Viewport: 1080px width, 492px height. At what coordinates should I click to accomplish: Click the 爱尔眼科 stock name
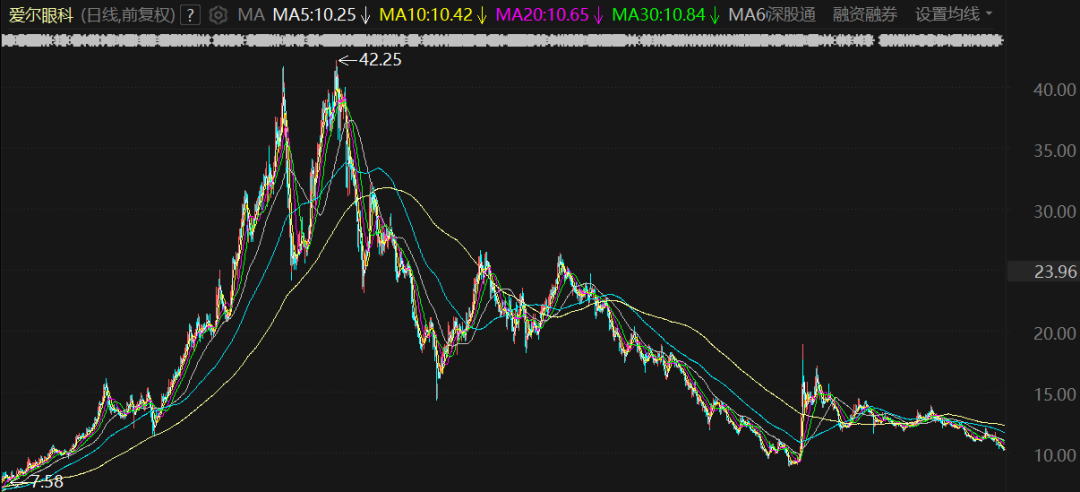tap(41, 15)
